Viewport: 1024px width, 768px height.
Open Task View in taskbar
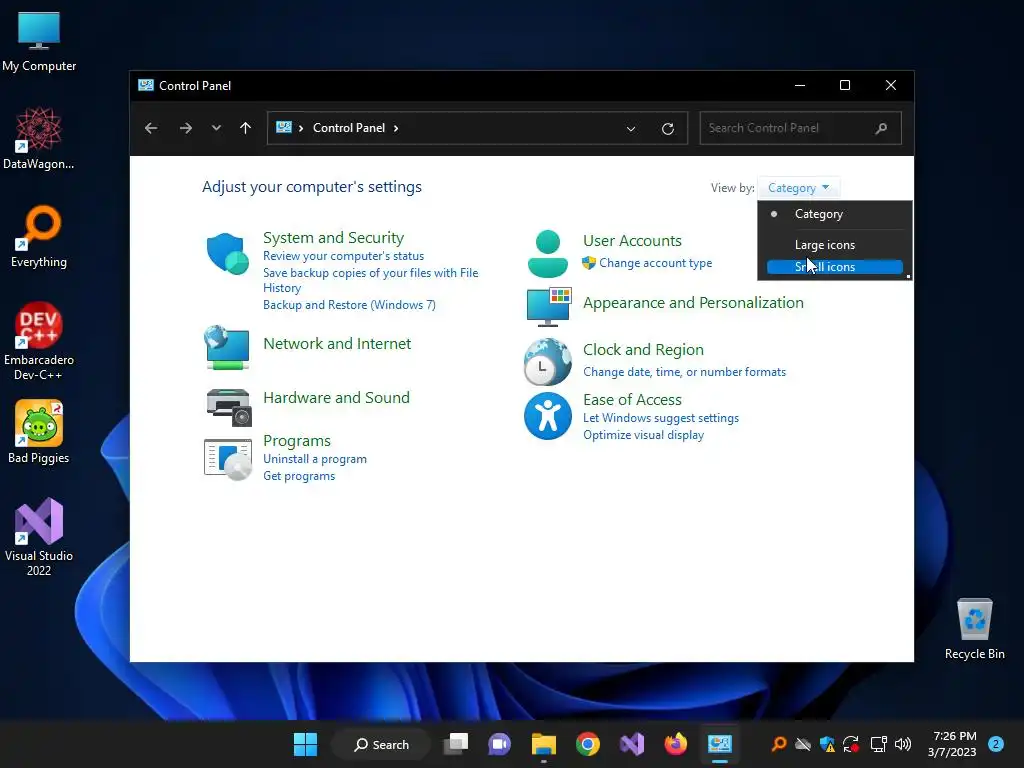456,744
